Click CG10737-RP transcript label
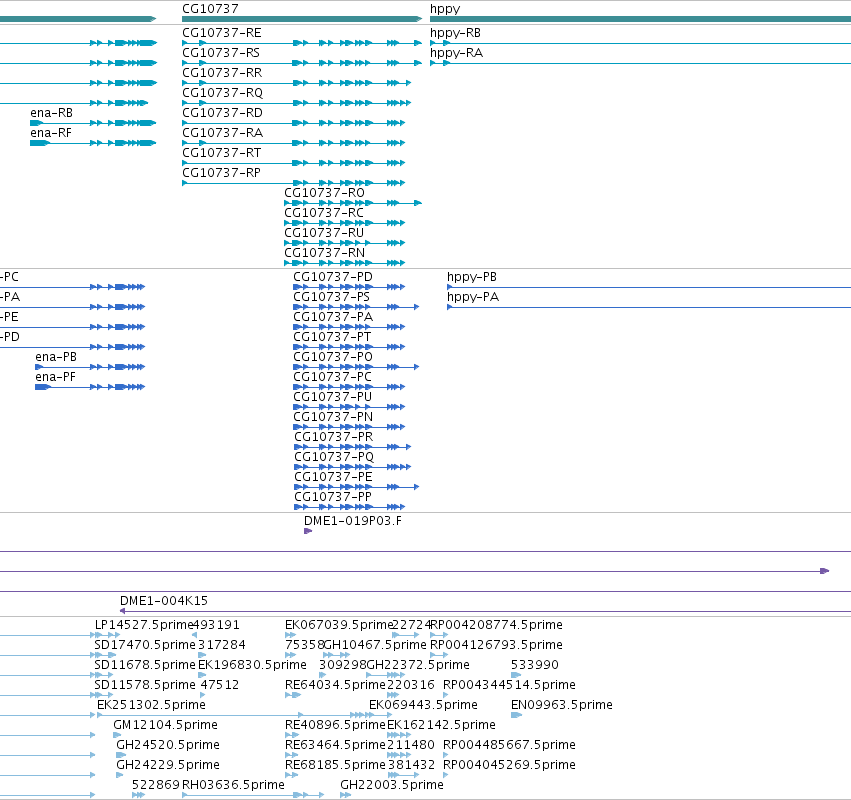The image size is (851, 800). (x=221, y=173)
